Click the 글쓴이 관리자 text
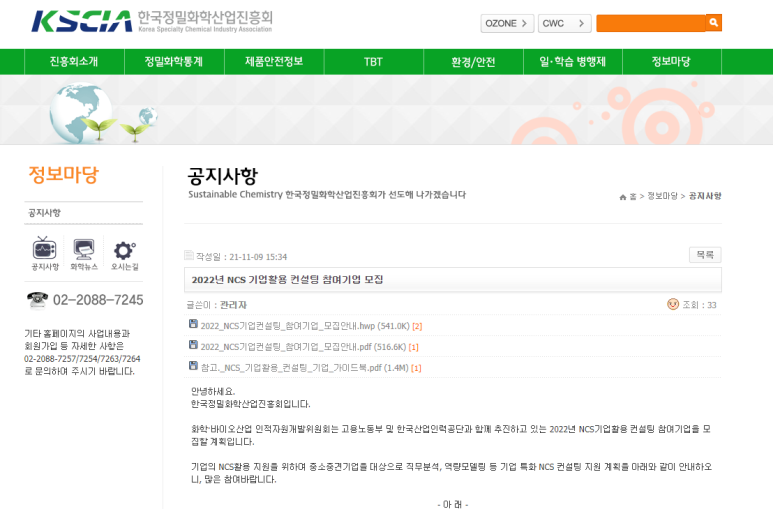 [216, 305]
